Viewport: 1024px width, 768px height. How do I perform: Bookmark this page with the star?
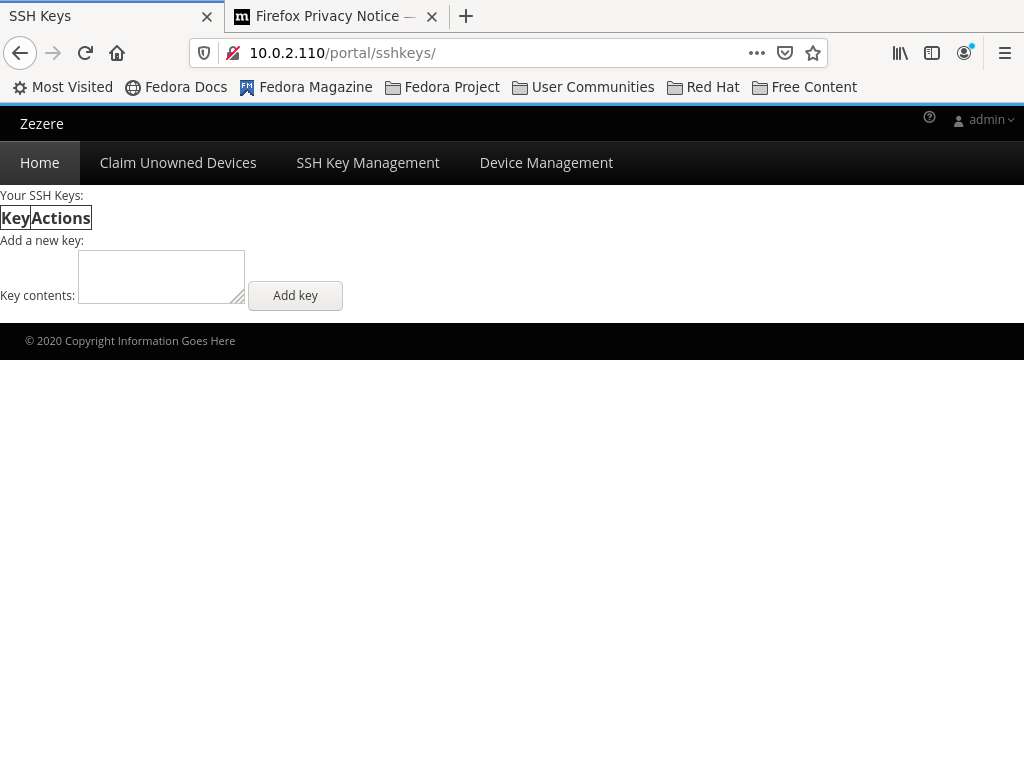tap(813, 53)
